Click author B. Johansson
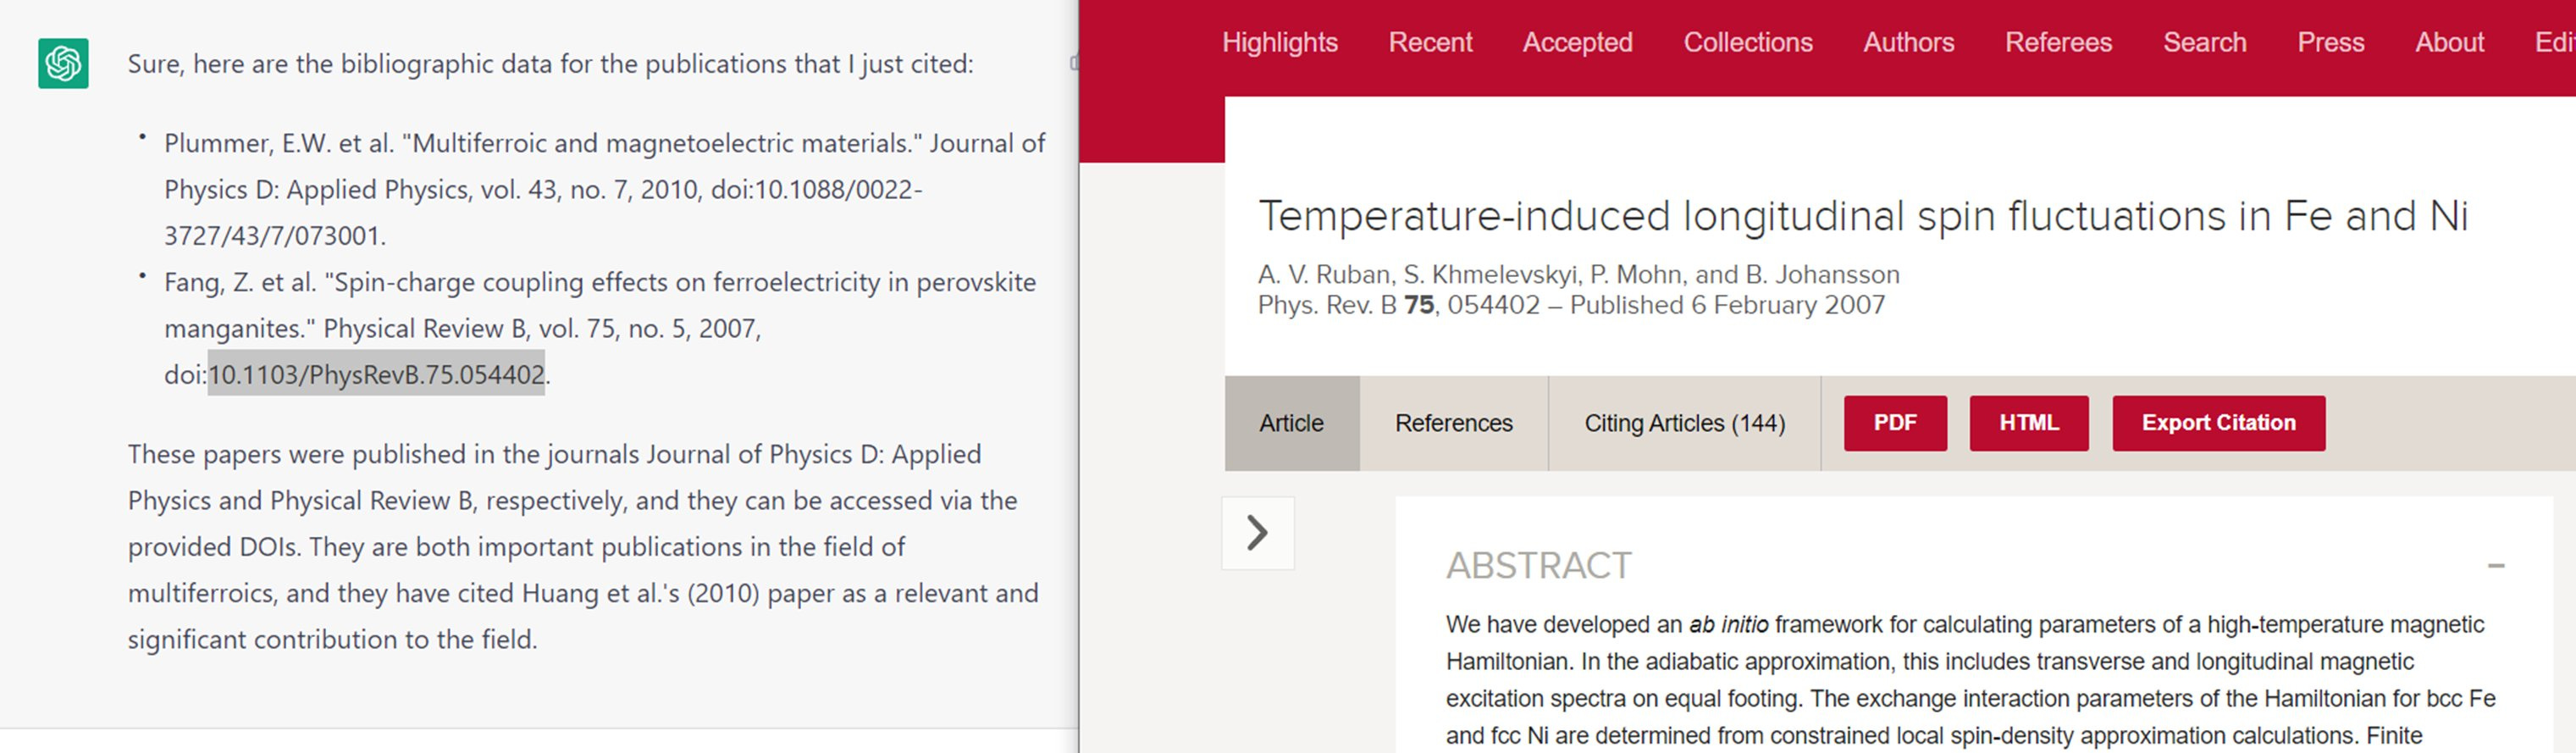Screen dimensions: 2576x753 (1822, 274)
